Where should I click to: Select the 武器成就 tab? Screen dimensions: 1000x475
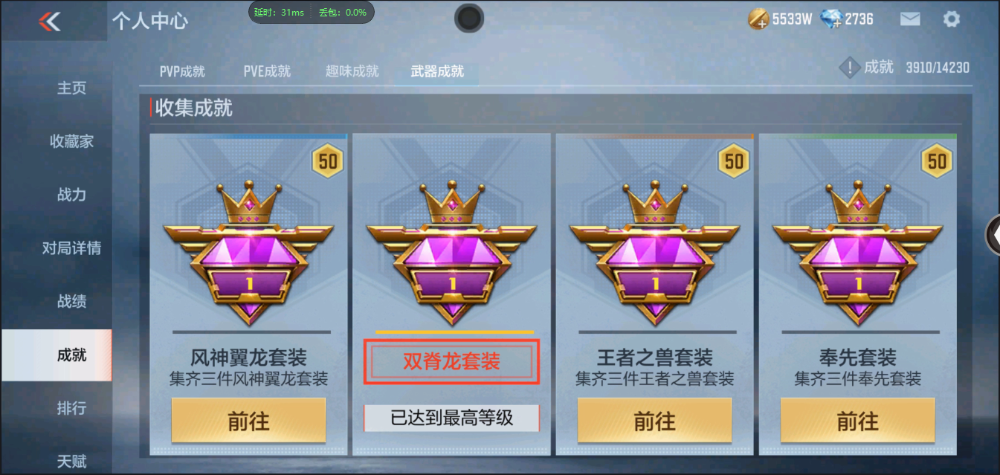tap(437, 71)
